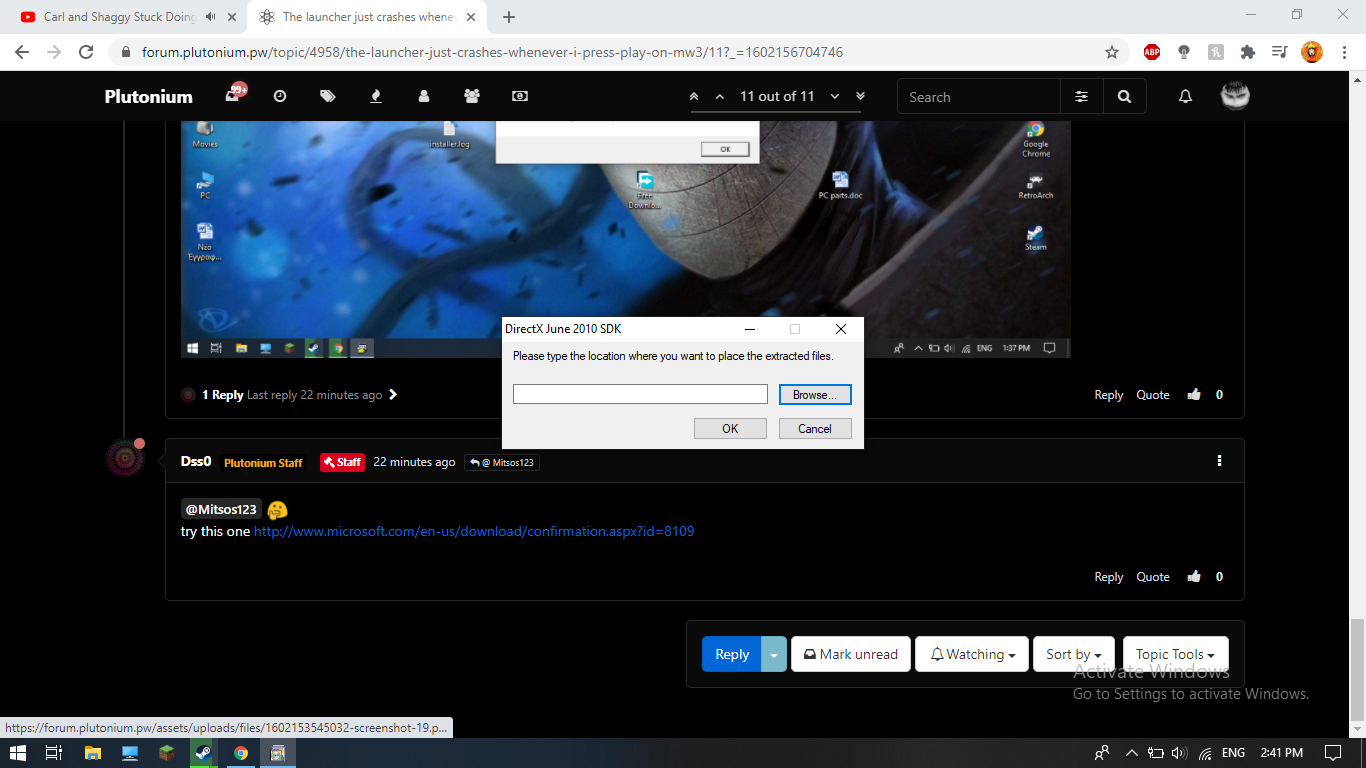Quote the screenshot post
This screenshot has width=1366, height=768.
point(1153,395)
